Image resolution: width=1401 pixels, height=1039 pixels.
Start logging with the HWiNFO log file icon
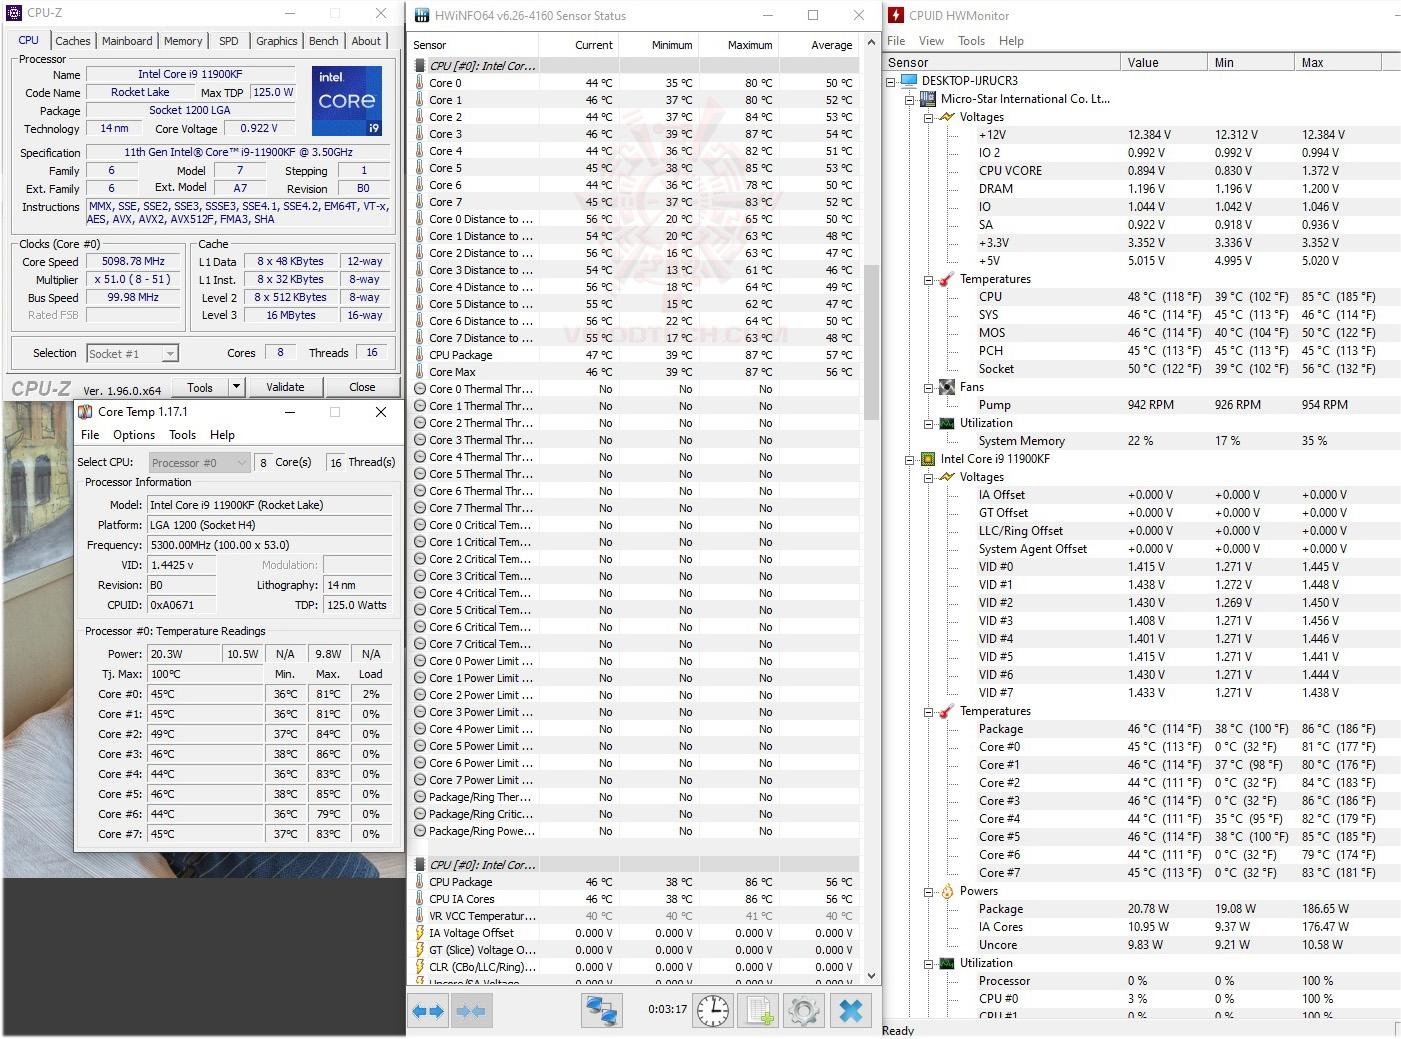pos(760,1011)
